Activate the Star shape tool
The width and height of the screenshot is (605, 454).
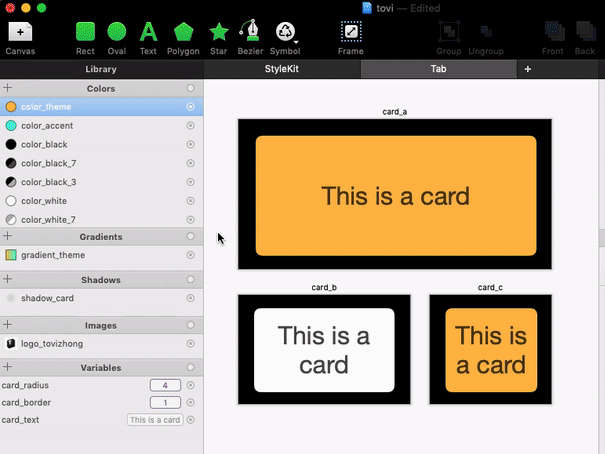[x=219, y=32]
